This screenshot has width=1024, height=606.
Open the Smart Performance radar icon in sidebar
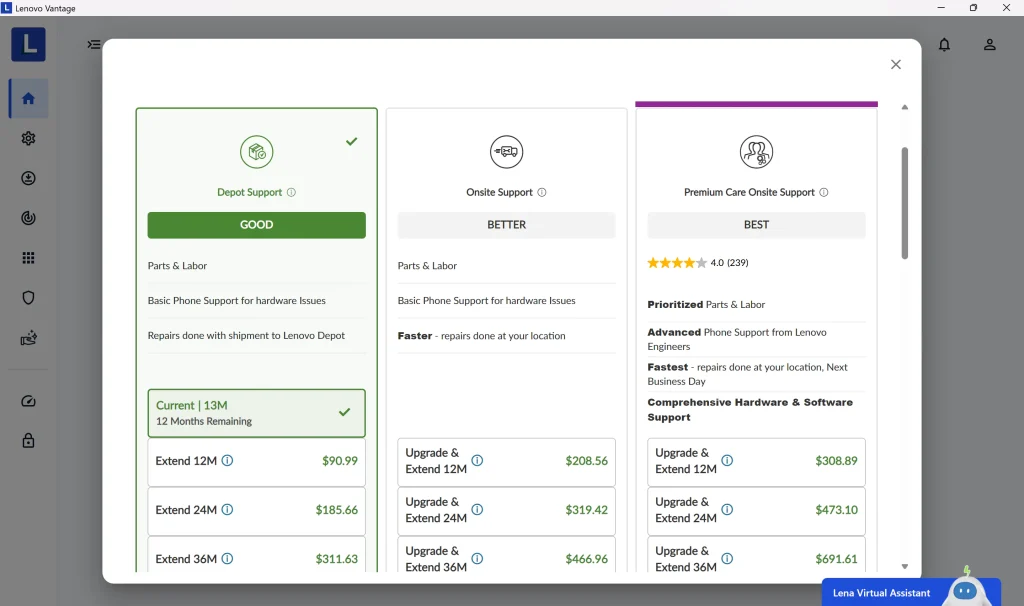click(28, 218)
